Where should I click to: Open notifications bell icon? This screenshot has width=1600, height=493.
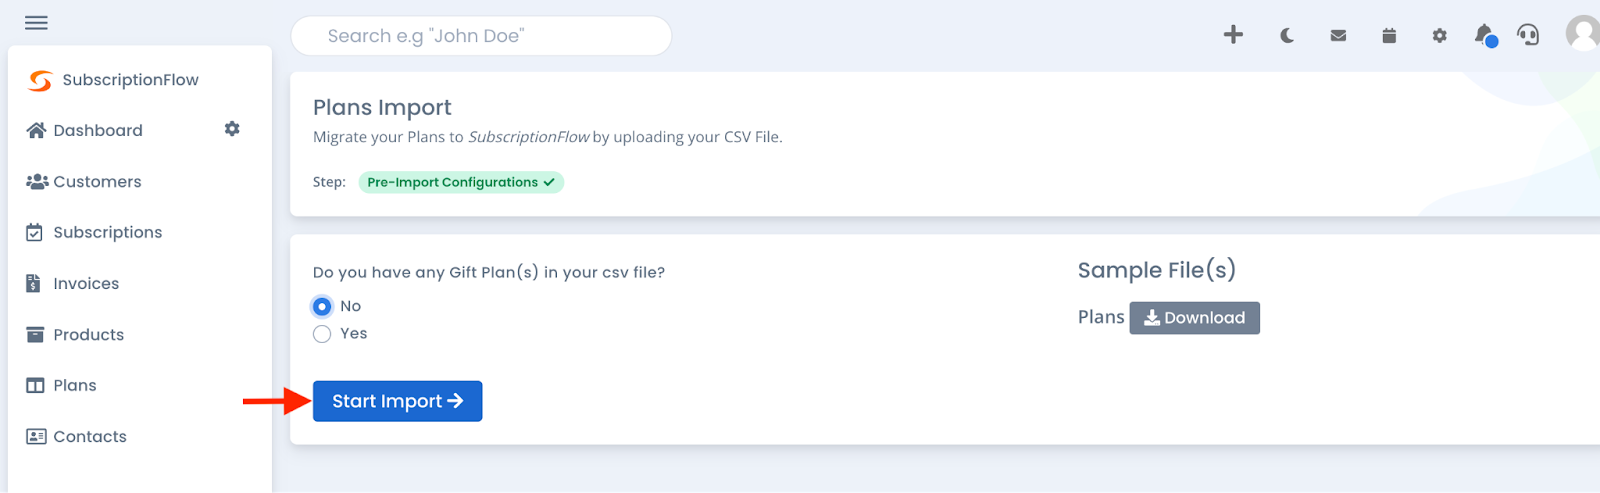tap(1485, 35)
